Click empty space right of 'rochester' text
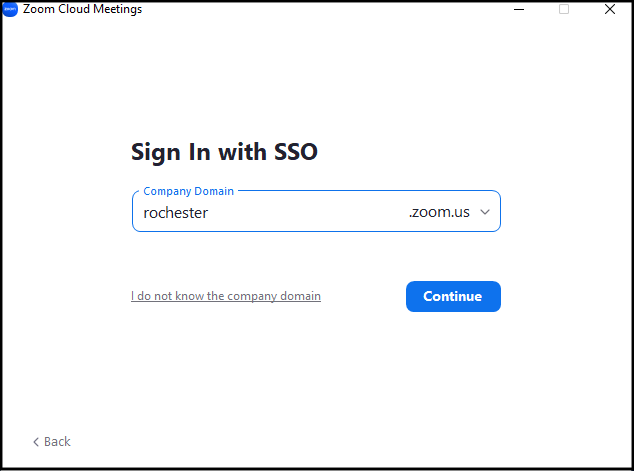634x471 pixels. pyautogui.click(x=307, y=213)
